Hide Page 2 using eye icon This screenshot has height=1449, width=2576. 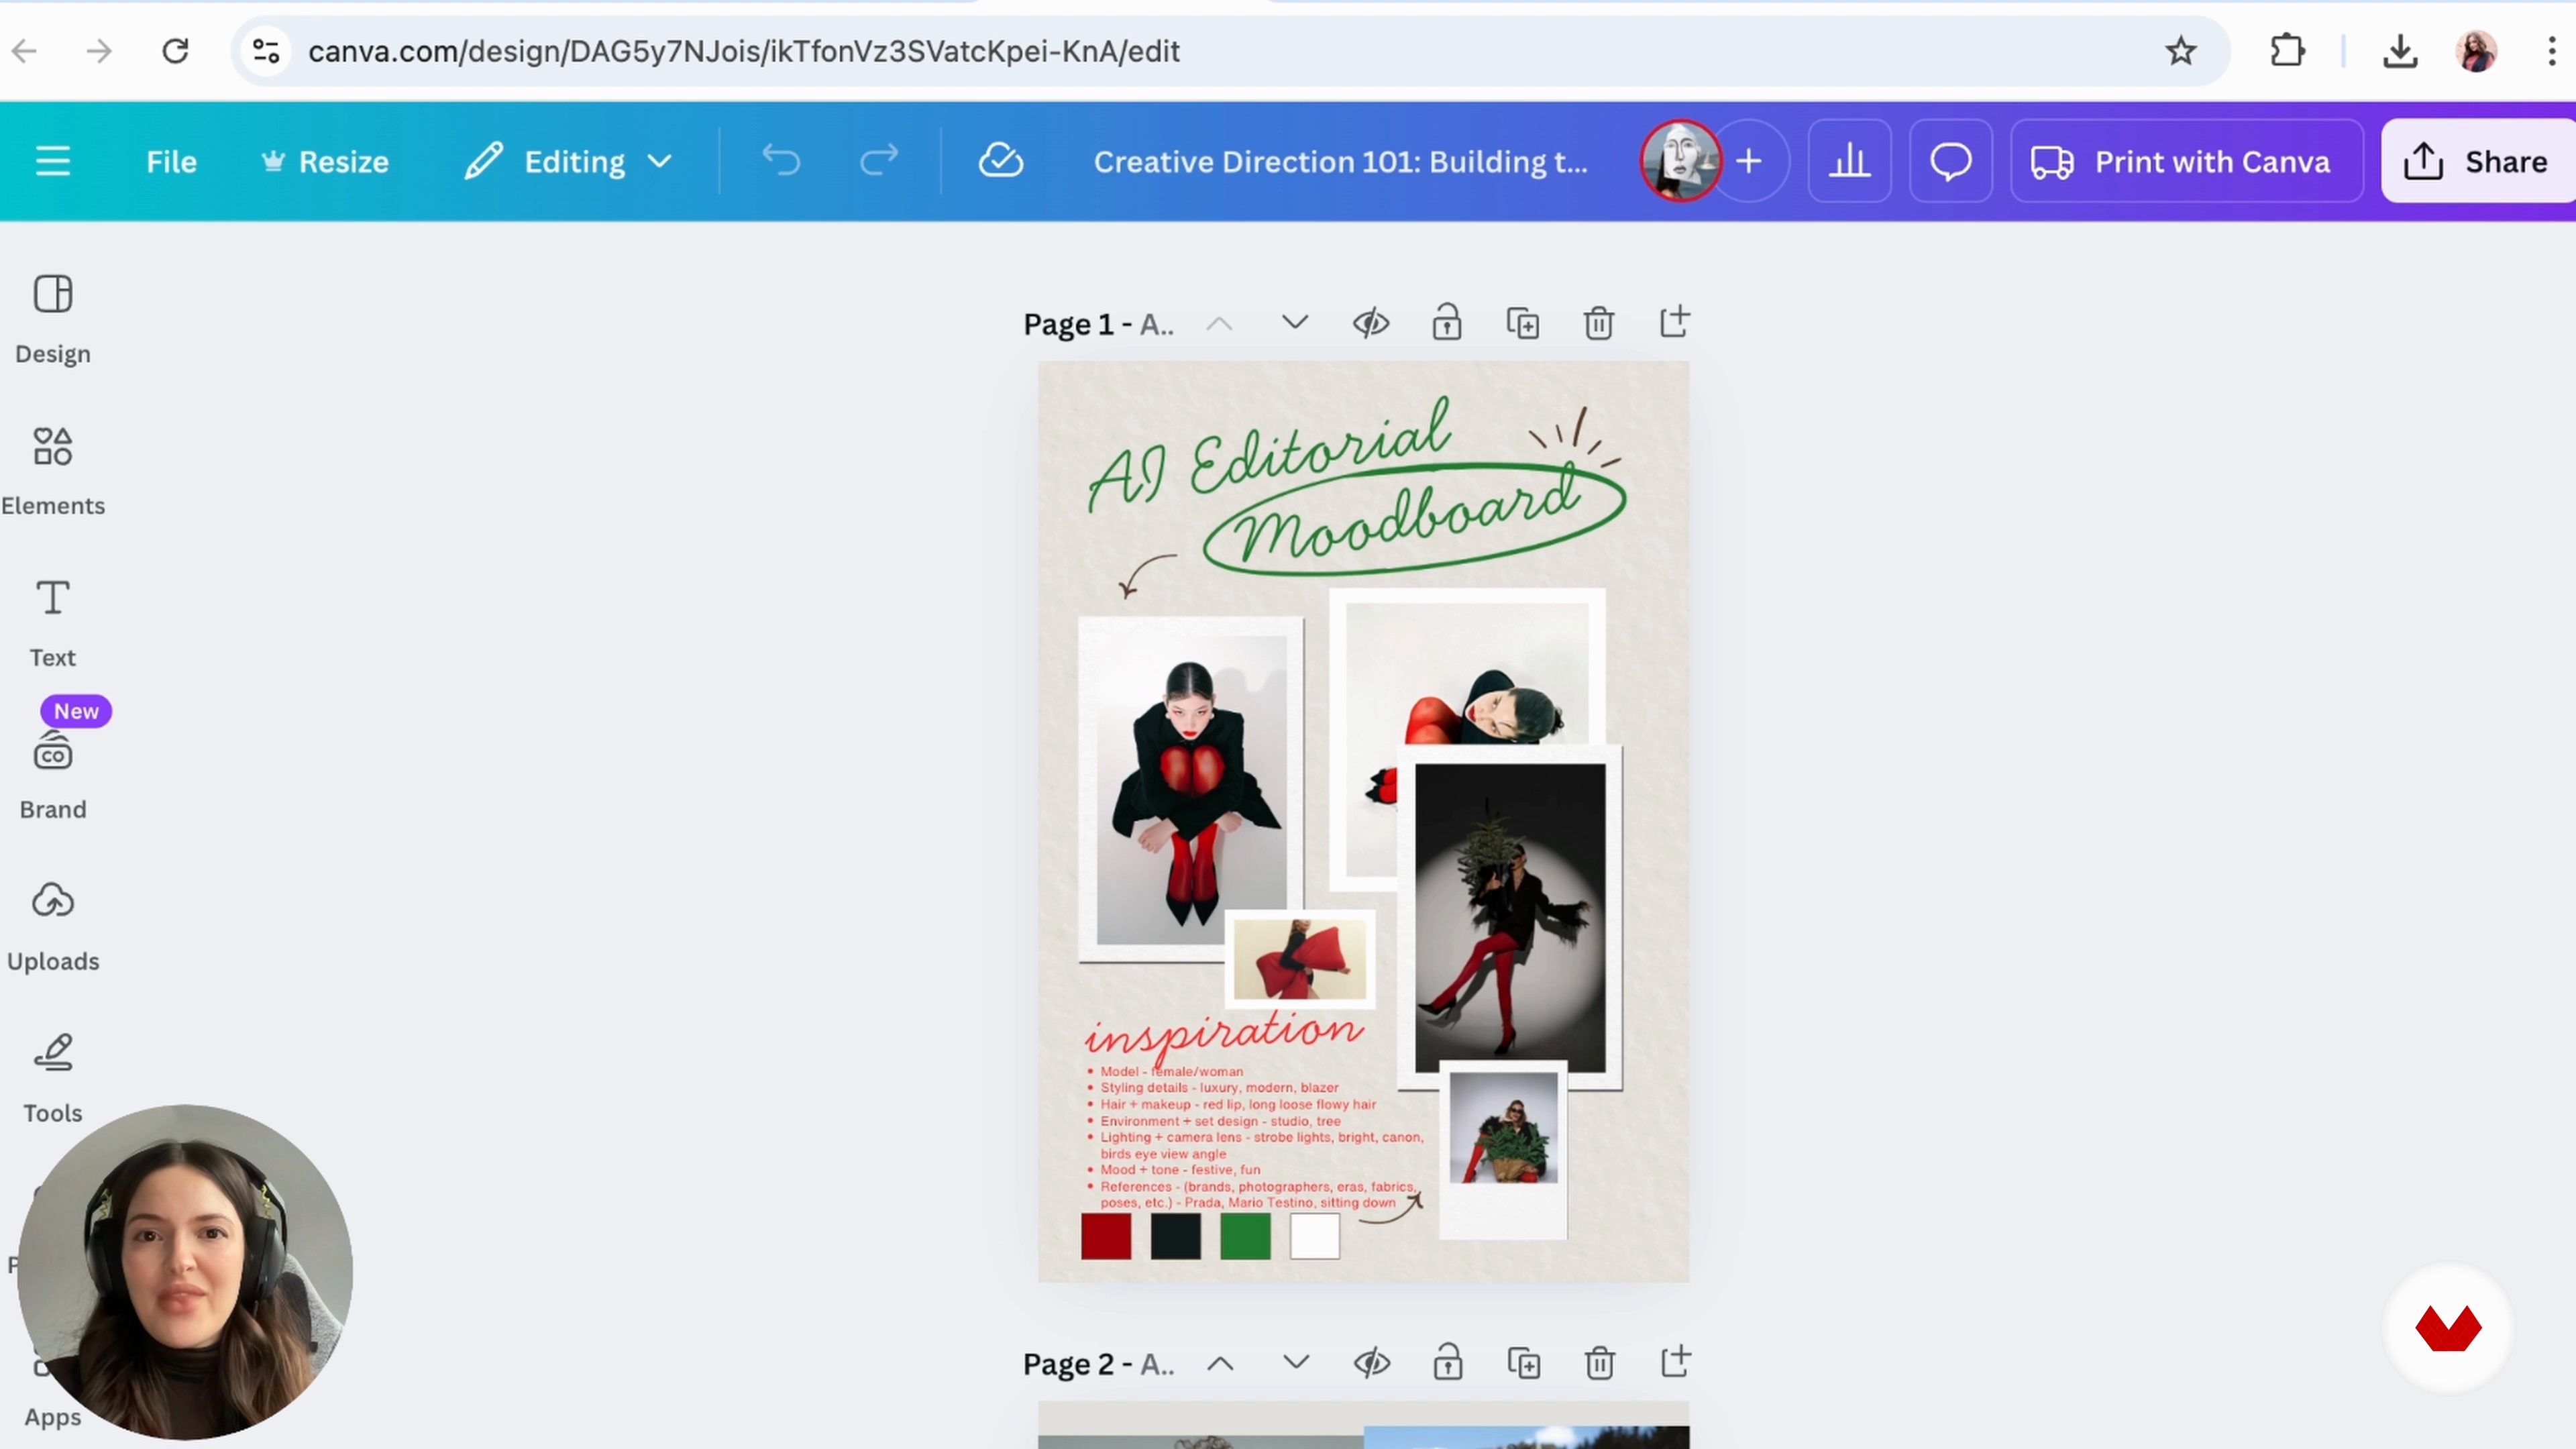1371,1363
